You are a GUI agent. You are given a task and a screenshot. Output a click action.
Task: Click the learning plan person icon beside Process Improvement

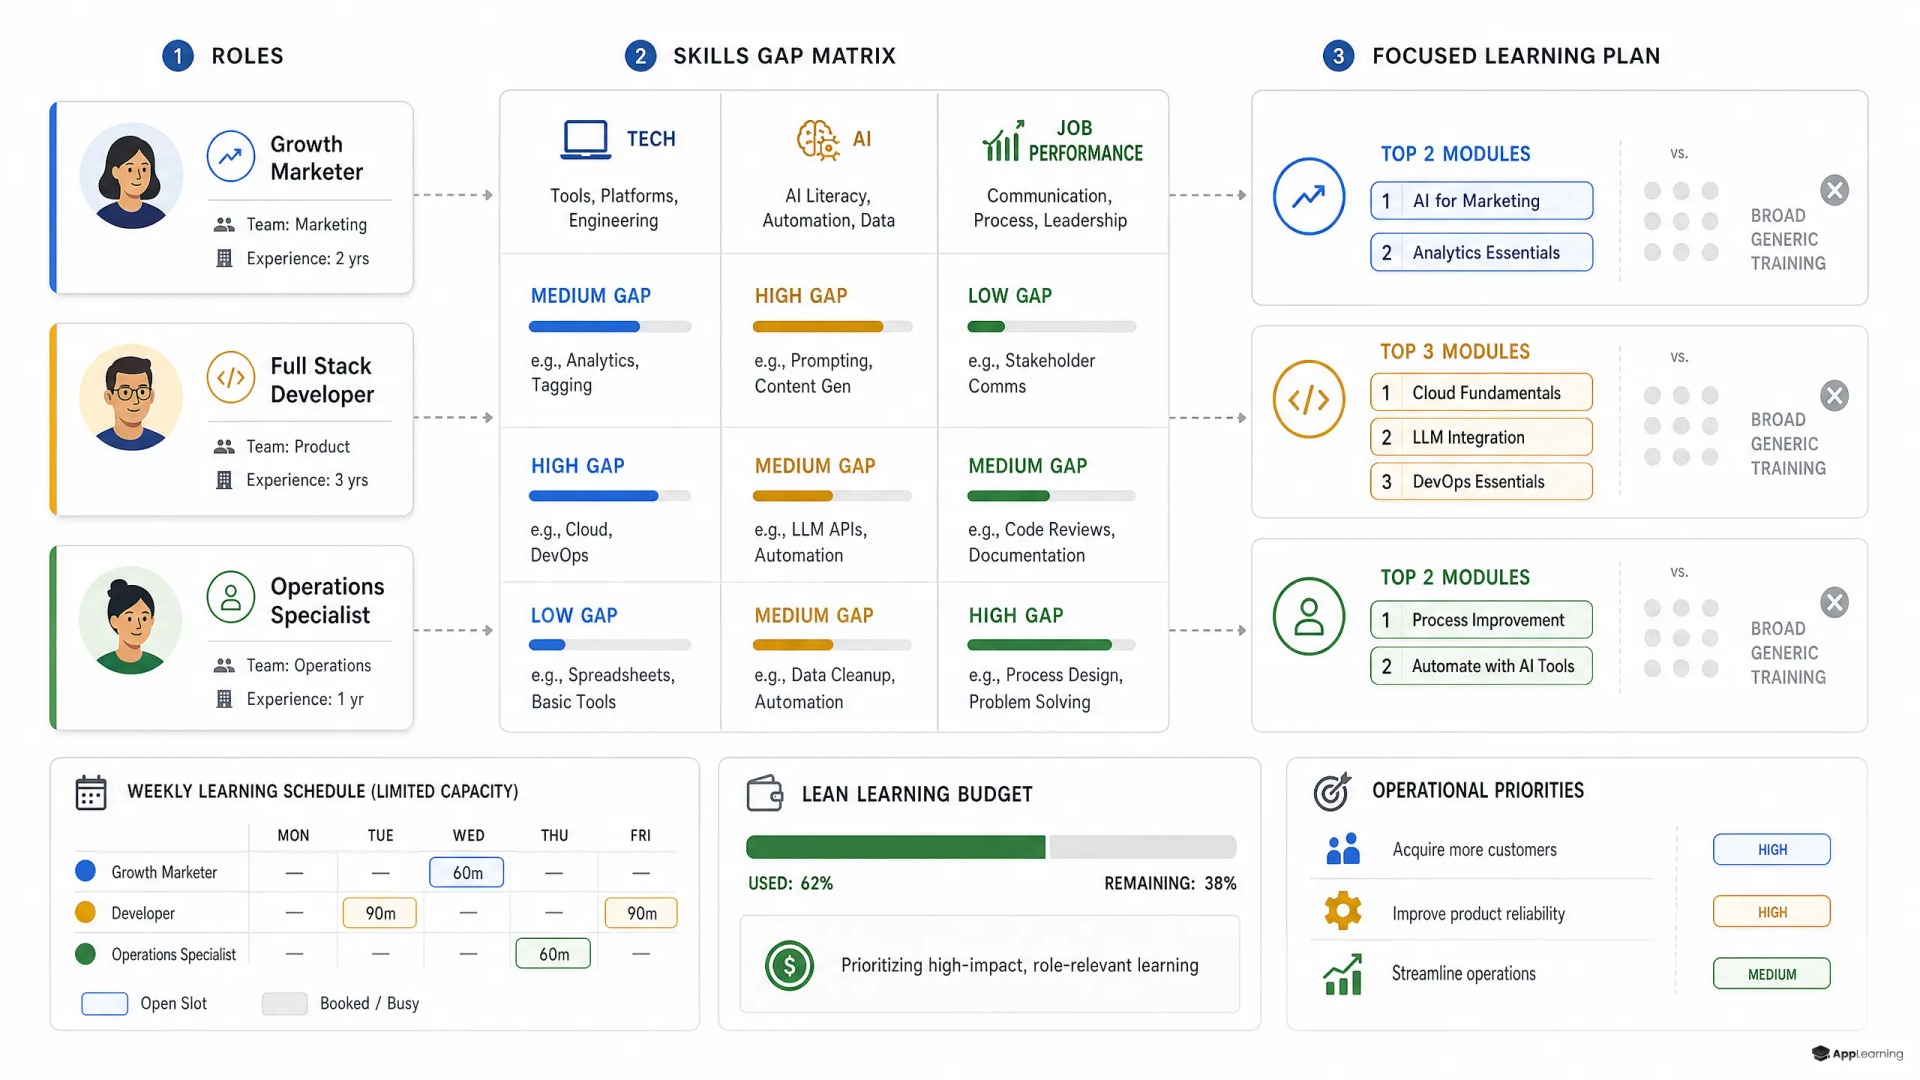click(x=1309, y=616)
